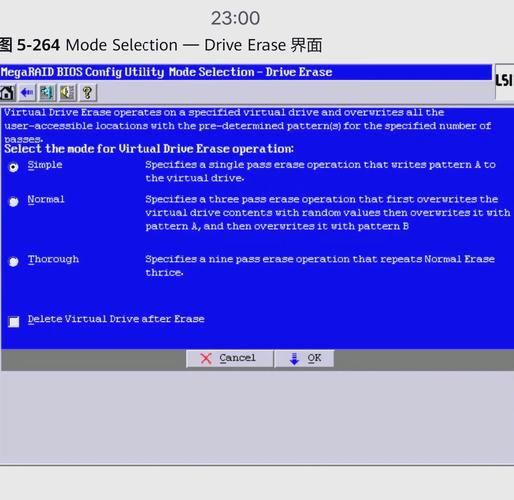Viewport: 514px width, 500px height.
Task: Click the Normal mode three pass description
Action: [328, 213]
